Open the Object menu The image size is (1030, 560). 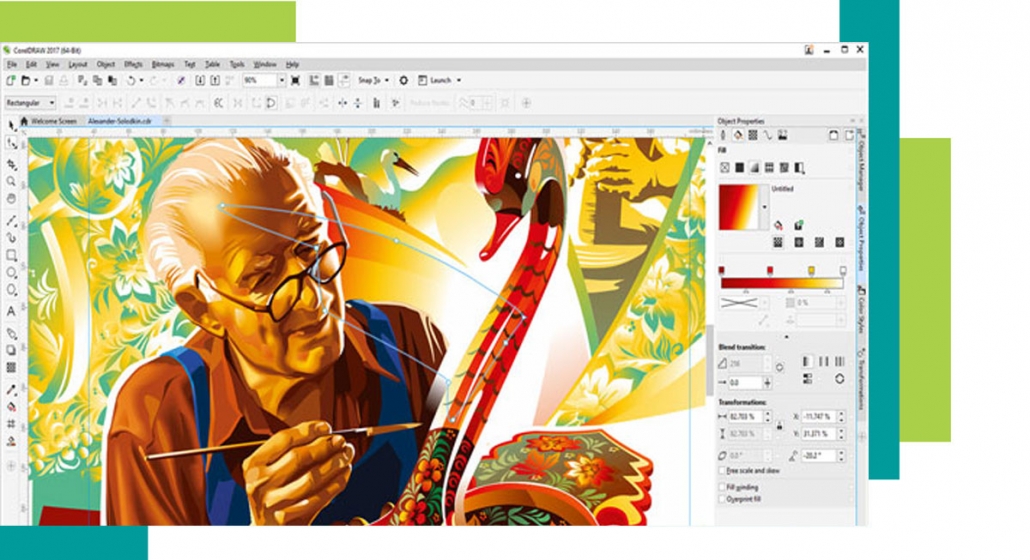pyautogui.click(x=106, y=64)
